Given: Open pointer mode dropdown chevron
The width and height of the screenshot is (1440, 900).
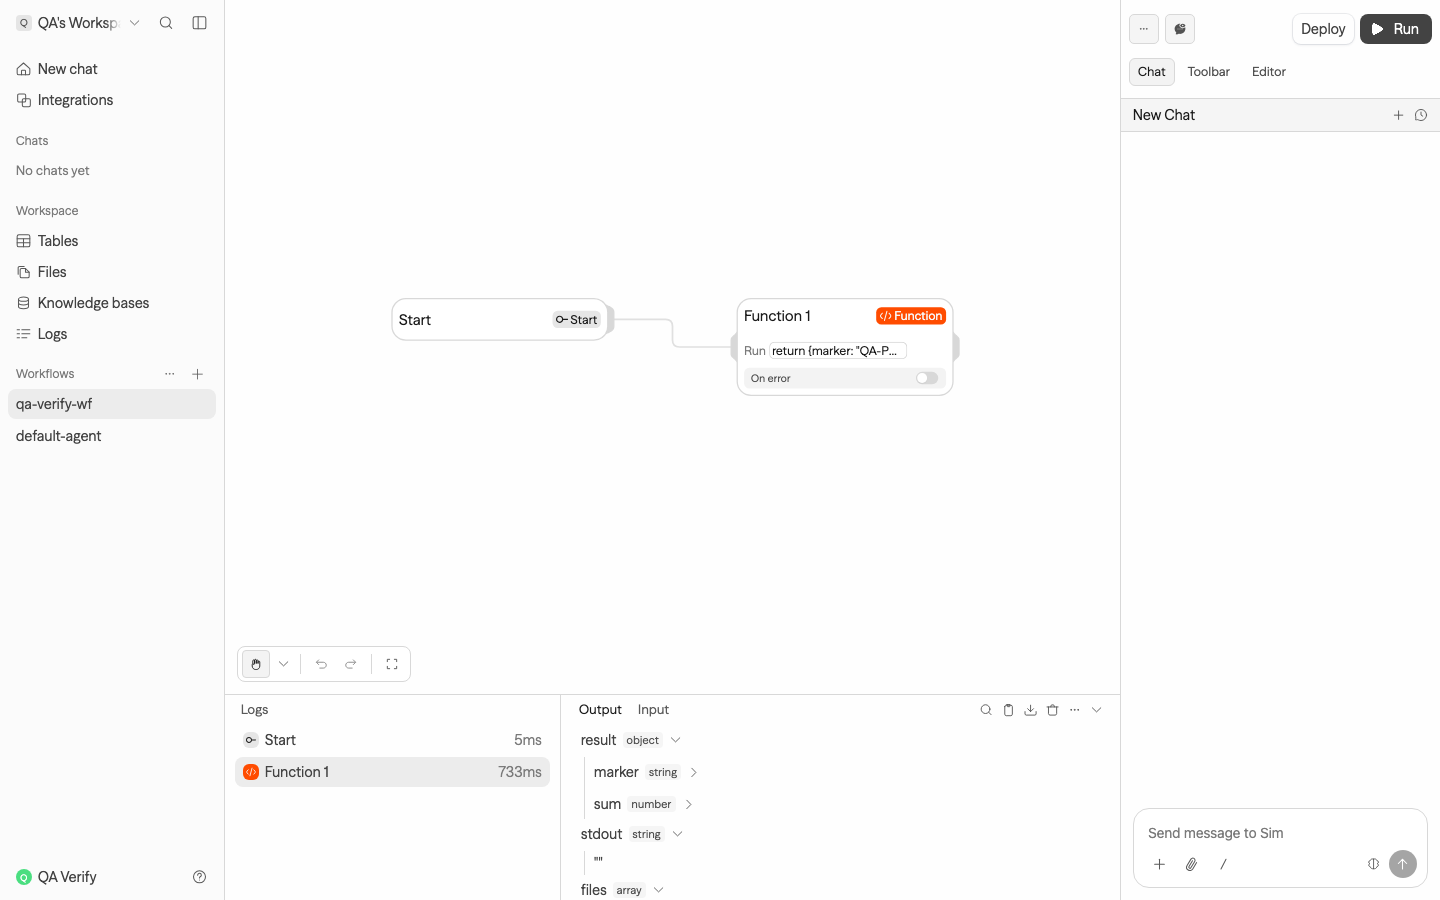Looking at the screenshot, I should point(284,664).
